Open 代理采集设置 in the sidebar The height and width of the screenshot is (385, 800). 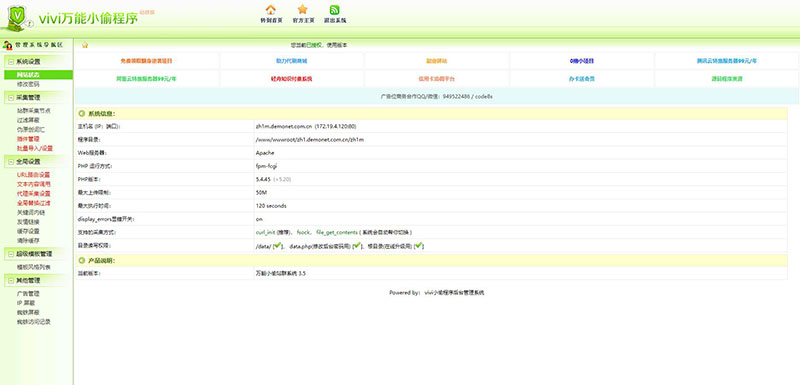34,194
